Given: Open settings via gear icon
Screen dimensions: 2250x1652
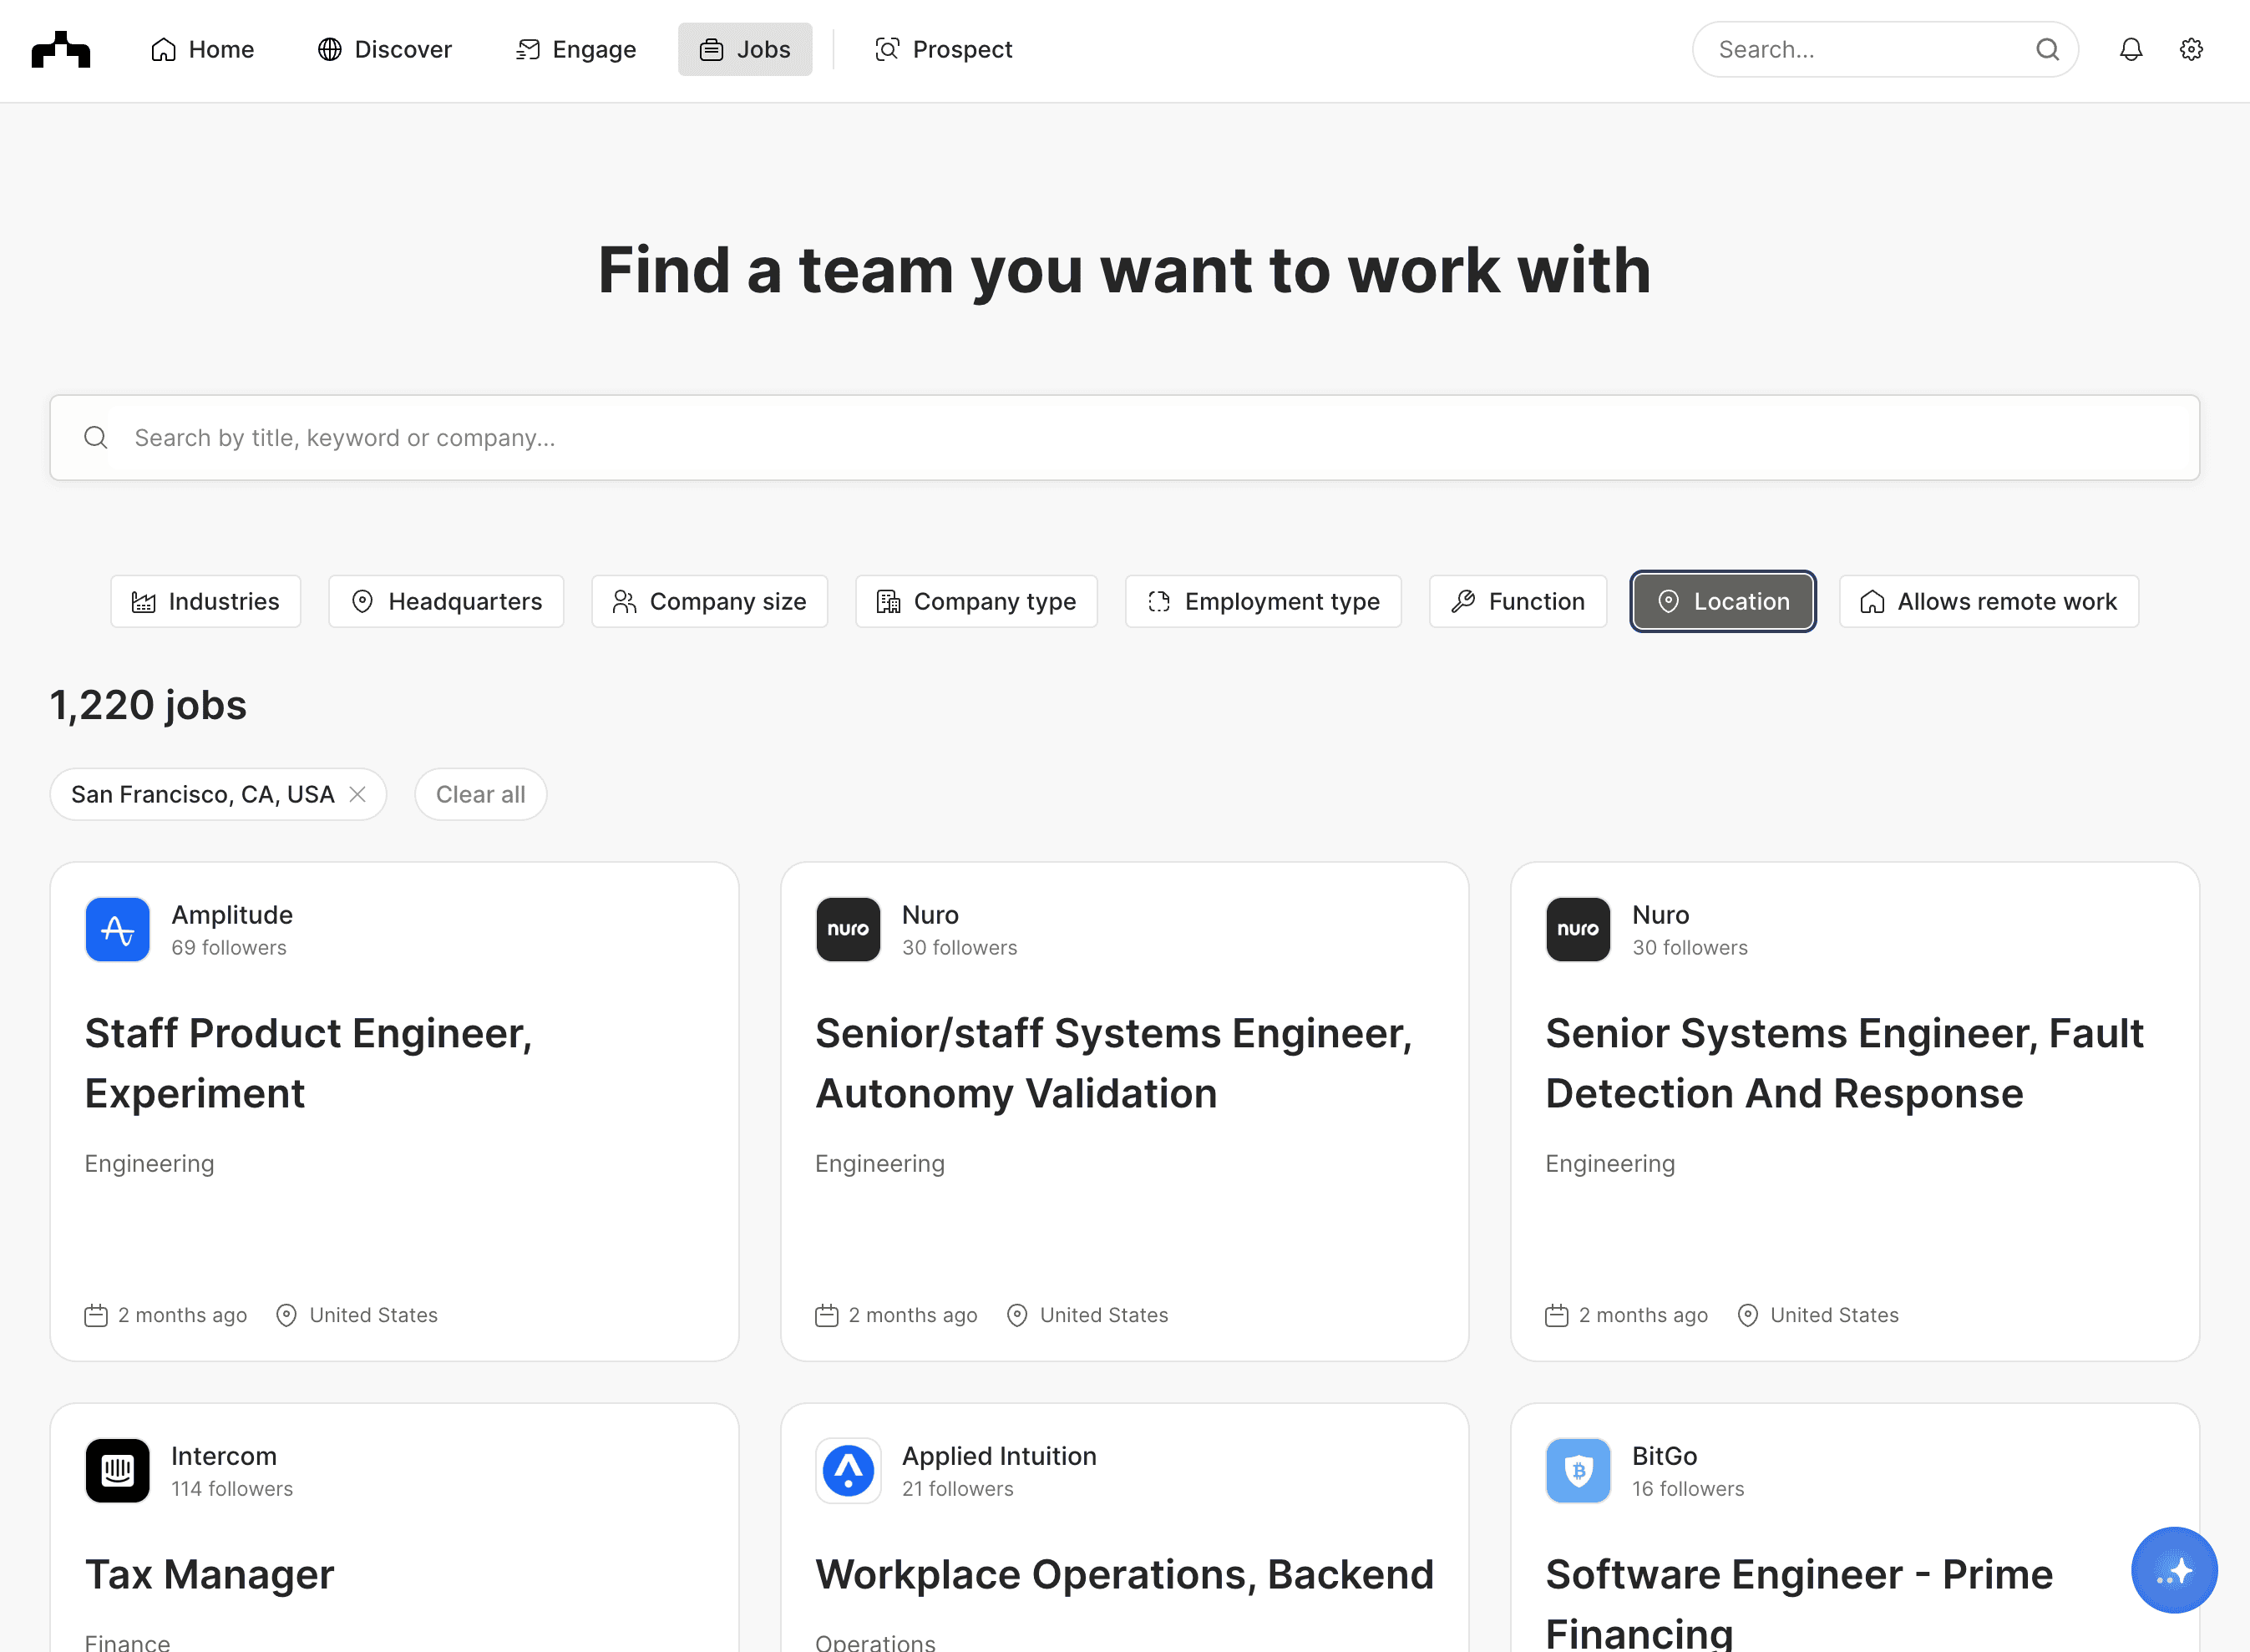Looking at the screenshot, I should [x=2190, y=49].
